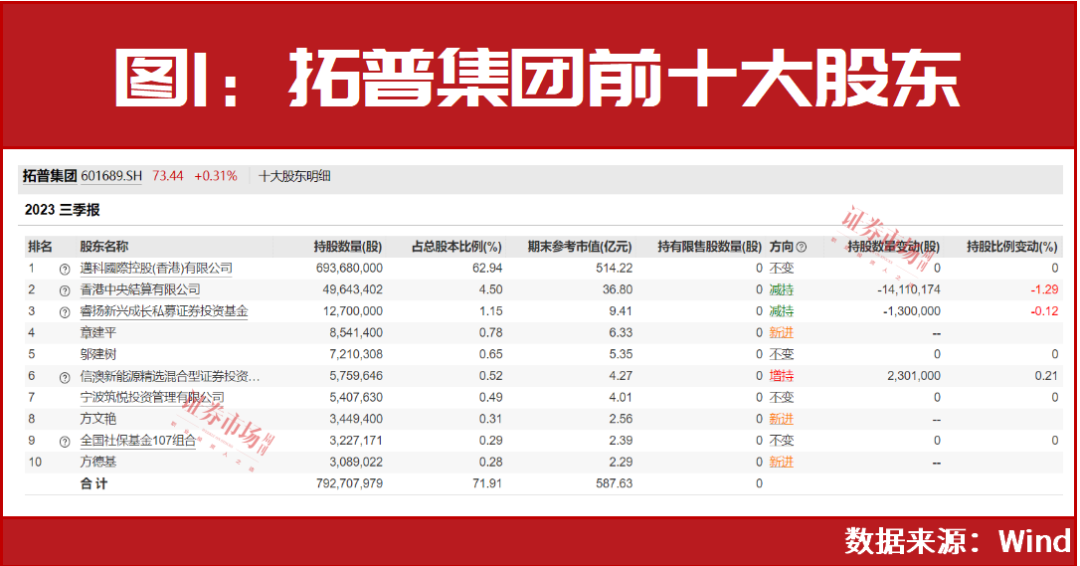
Task: Open the 信澳新能源精选混合型证券投资 fund link
Action: (x=170, y=377)
